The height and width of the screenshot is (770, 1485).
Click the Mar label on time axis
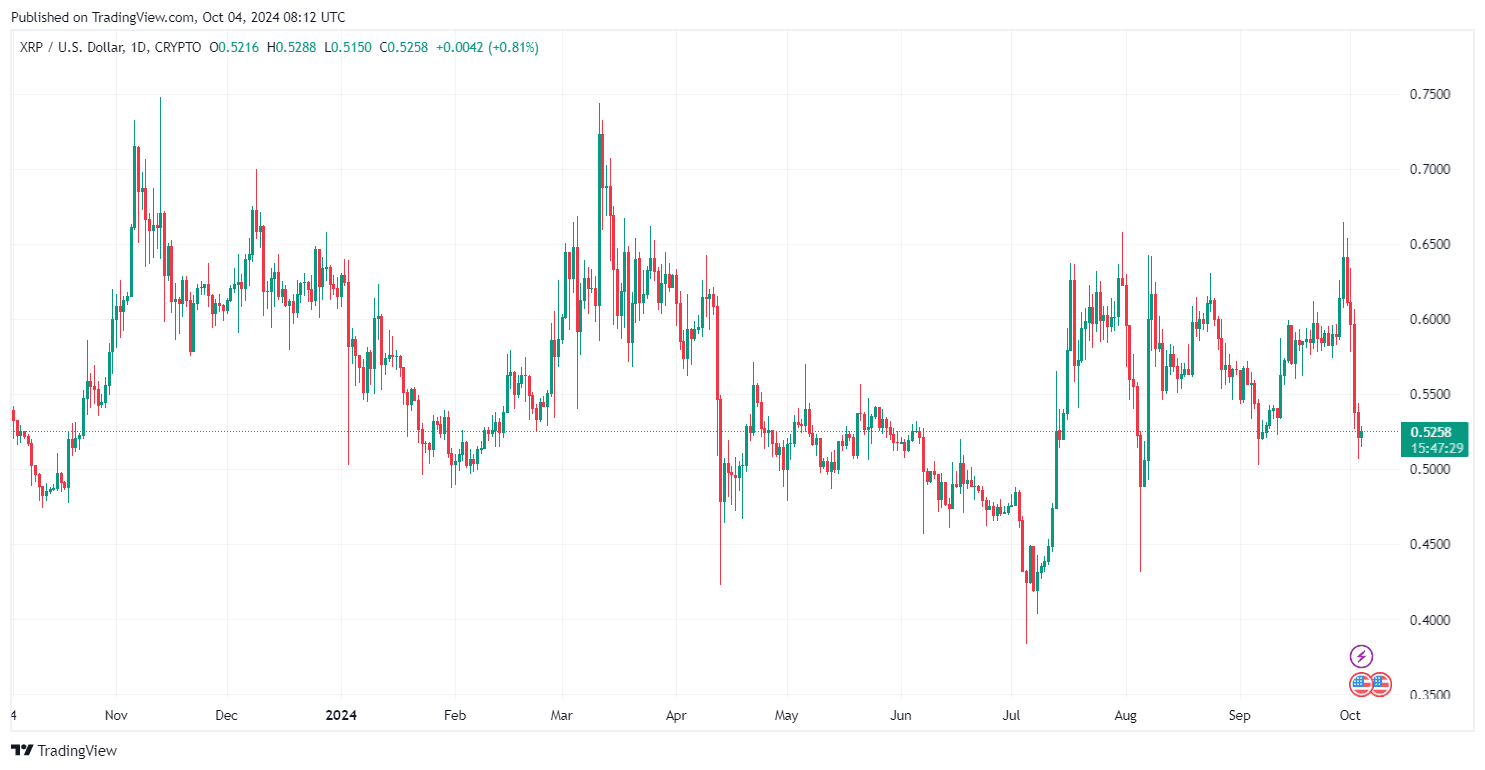(x=561, y=716)
